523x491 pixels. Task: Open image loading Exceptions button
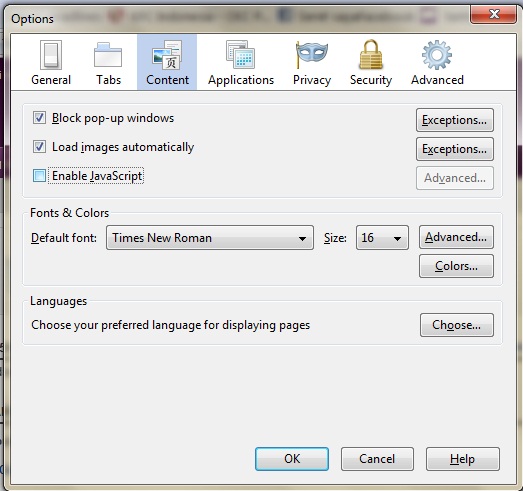[455, 149]
